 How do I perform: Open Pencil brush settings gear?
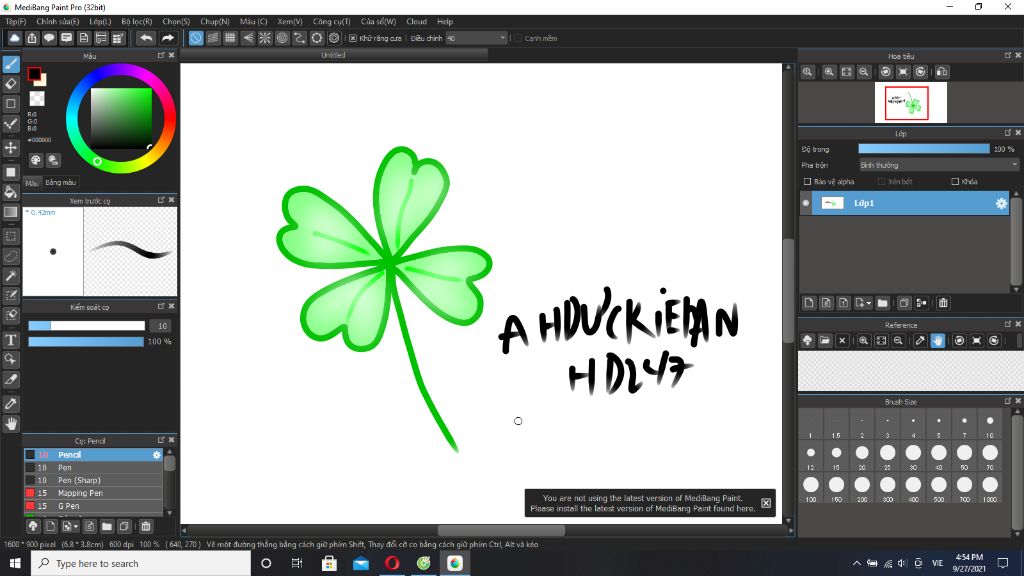click(x=157, y=455)
